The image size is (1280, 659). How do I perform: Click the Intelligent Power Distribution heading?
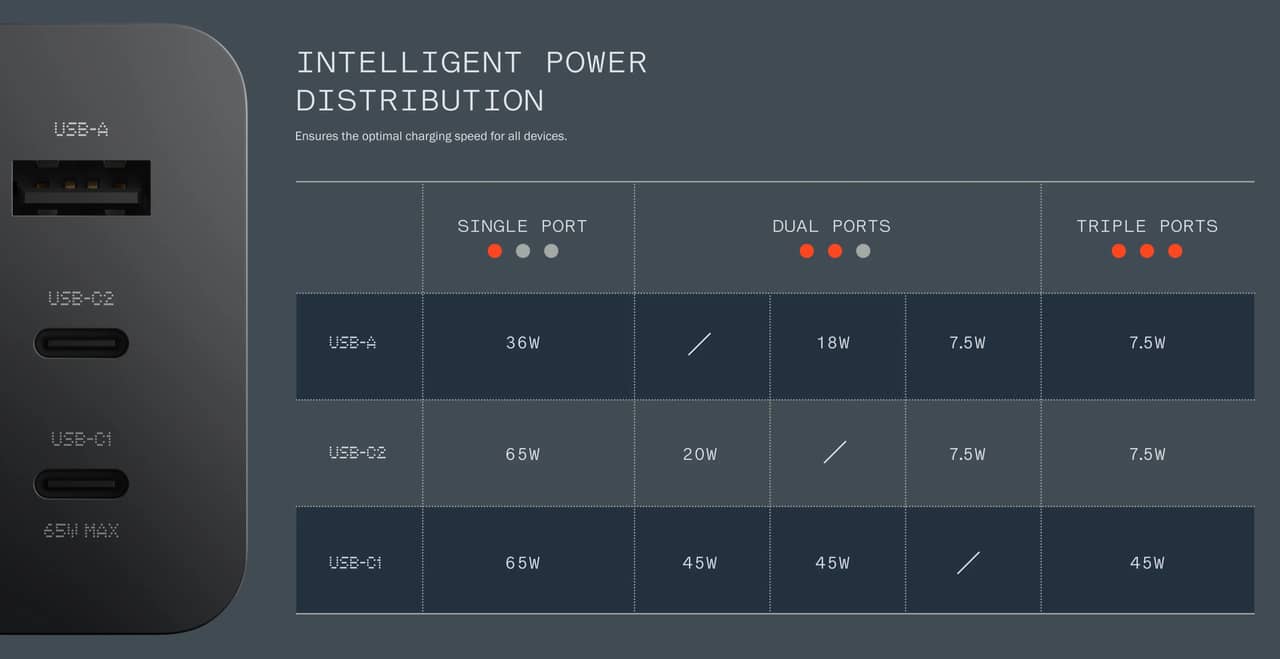pyautogui.click(x=471, y=81)
